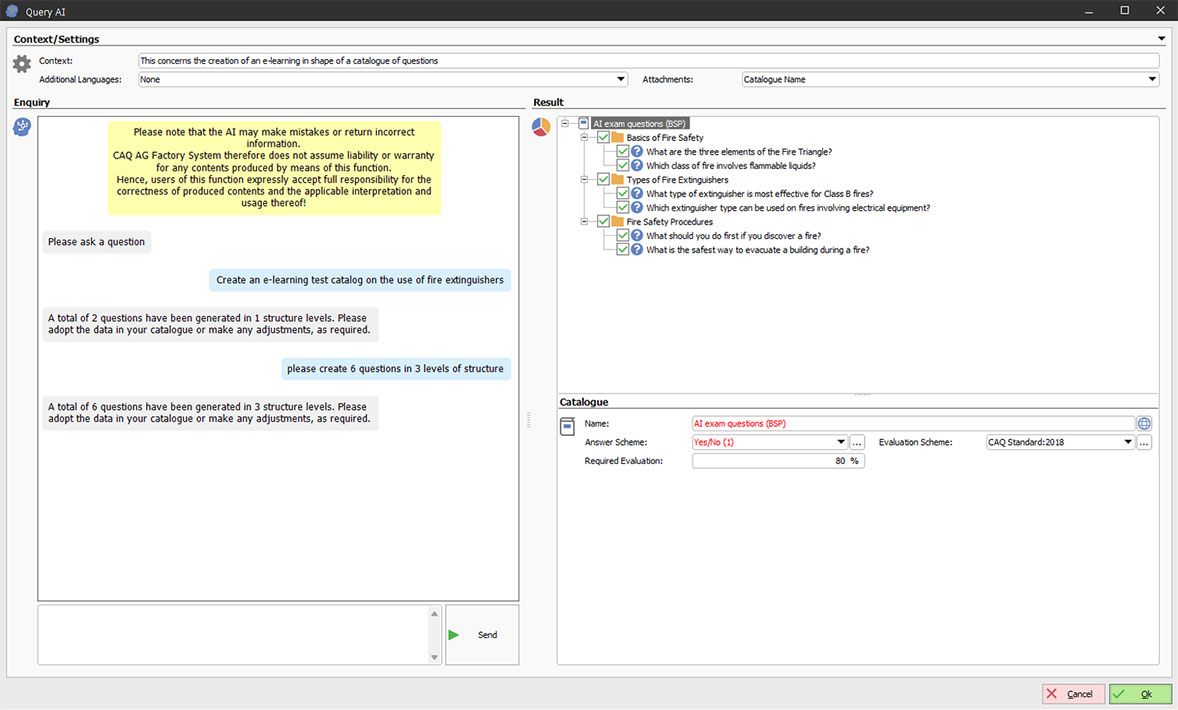The height and width of the screenshot is (710, 1178).
Task: Uncheck the Types of Fire Extinguishers checkbox
Action: point(603,180)
